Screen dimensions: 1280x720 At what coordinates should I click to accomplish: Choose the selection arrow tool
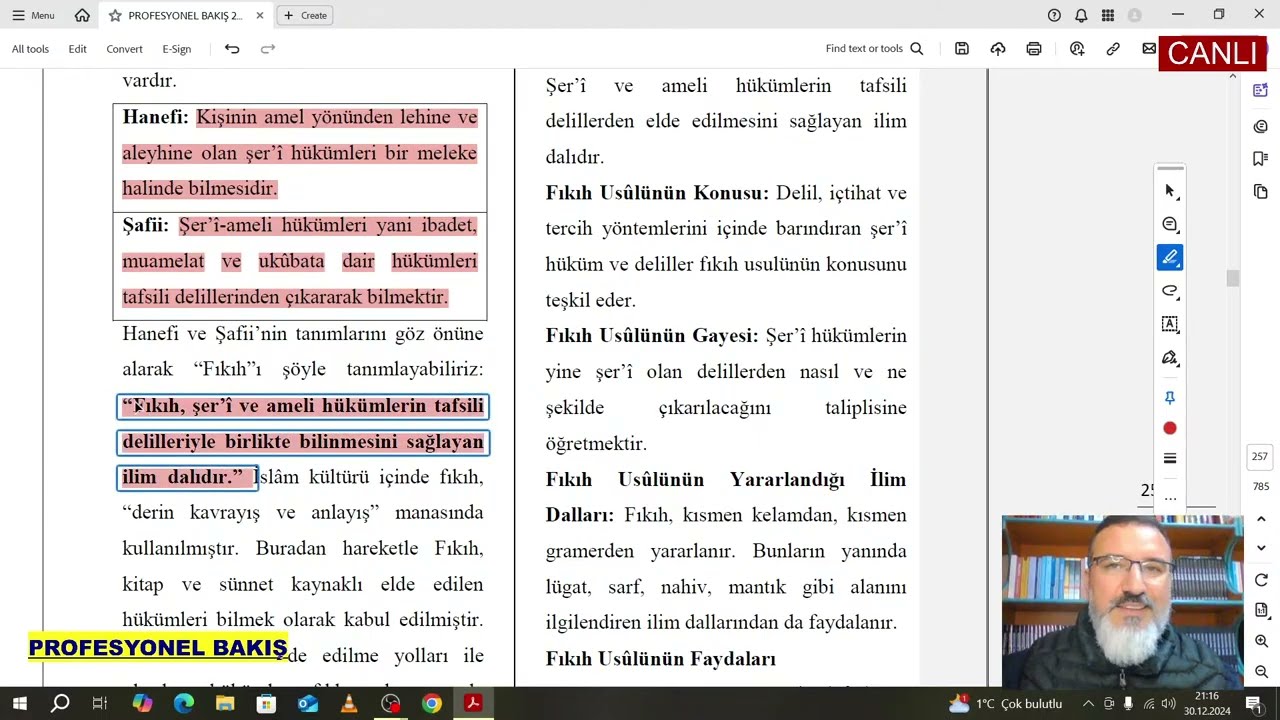(x=1170, y=191)
